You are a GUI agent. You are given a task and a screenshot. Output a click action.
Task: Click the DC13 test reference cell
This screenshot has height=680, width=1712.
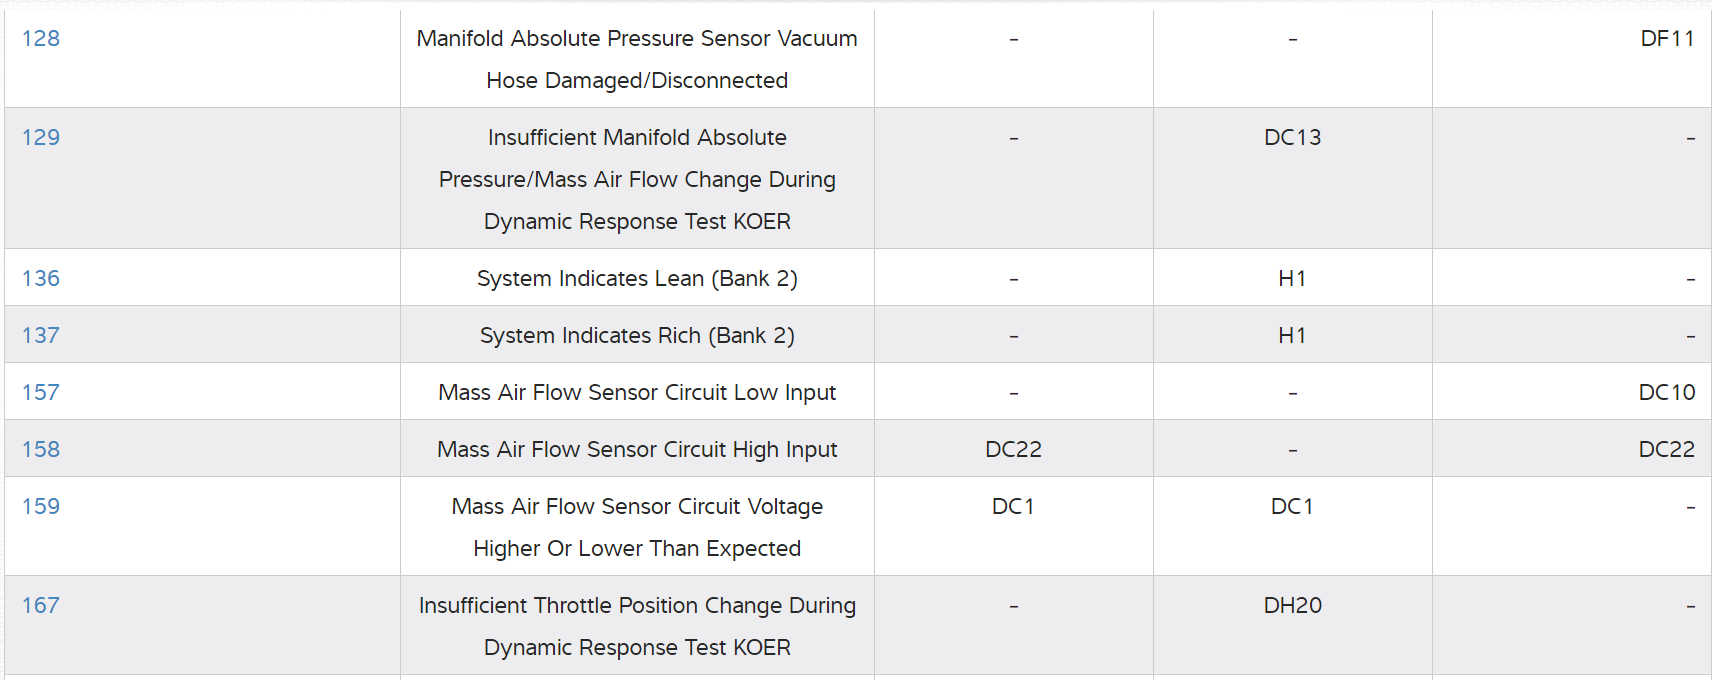click(1292, 138)
